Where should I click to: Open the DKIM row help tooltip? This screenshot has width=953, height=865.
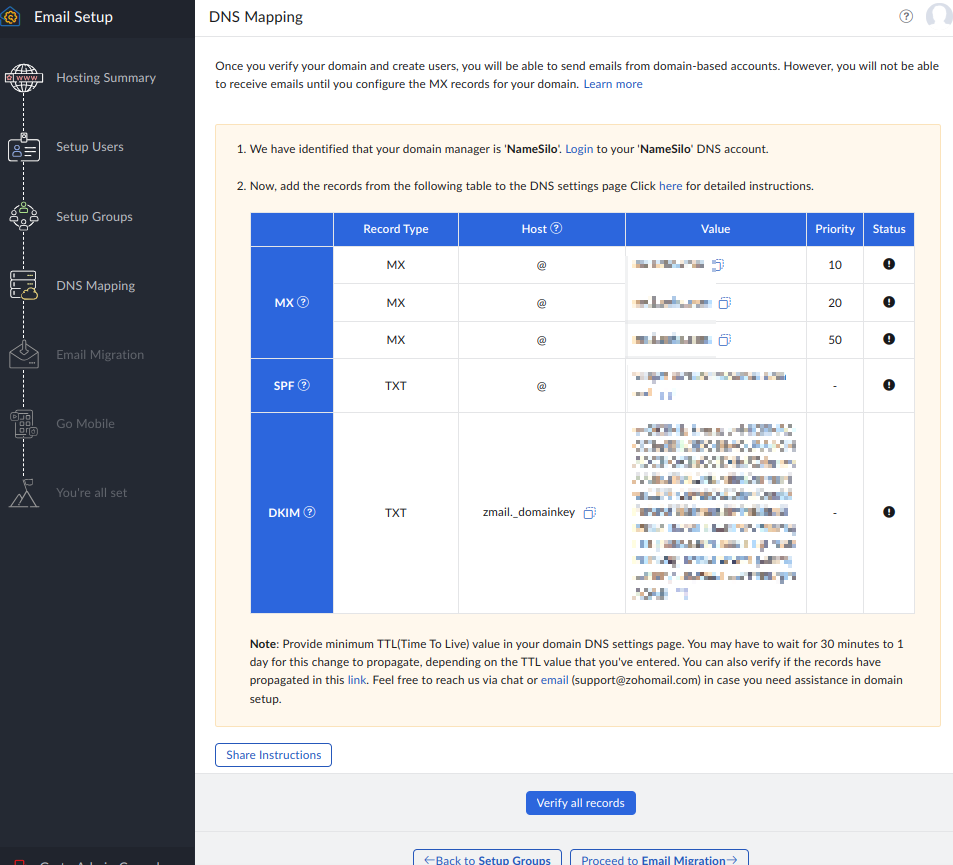[309, 513]
